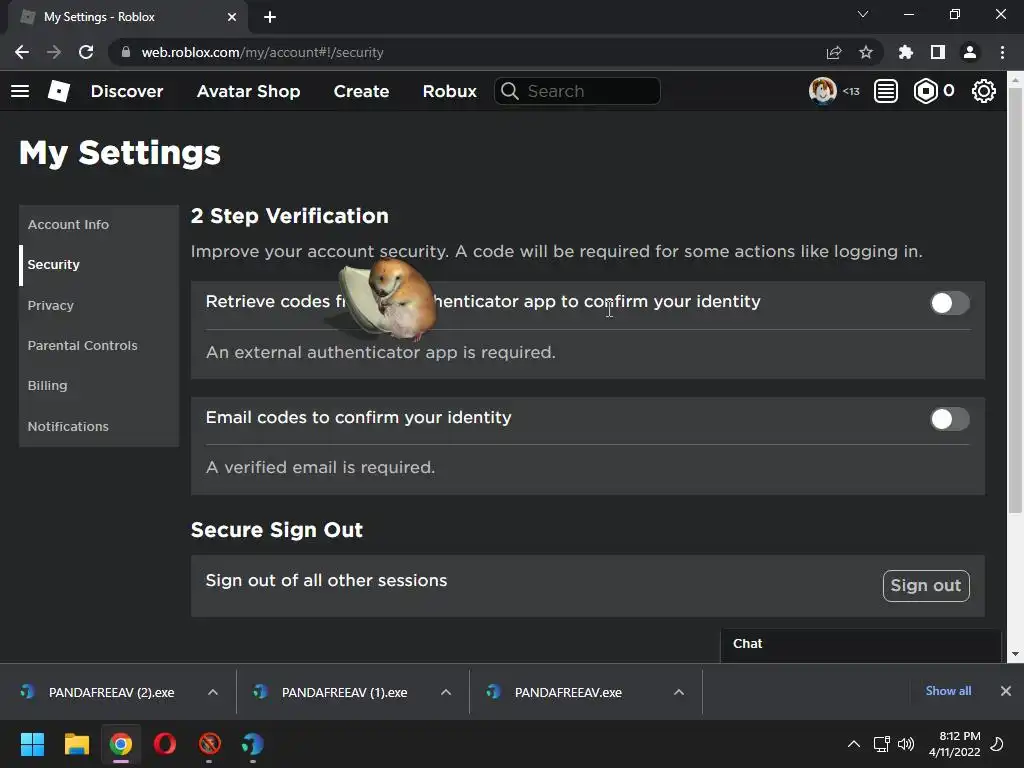
Task: Select Privacy settings tab
Action: point(99,306)
